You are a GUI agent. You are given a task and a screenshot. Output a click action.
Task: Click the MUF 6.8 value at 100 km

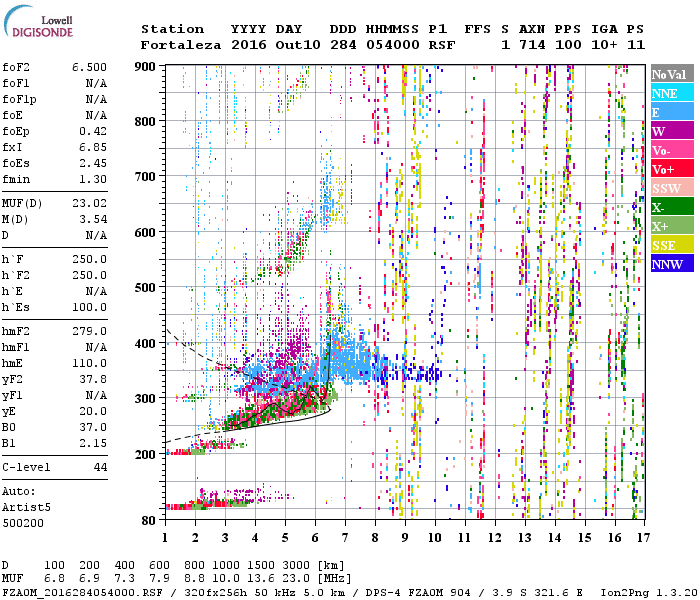54,579
